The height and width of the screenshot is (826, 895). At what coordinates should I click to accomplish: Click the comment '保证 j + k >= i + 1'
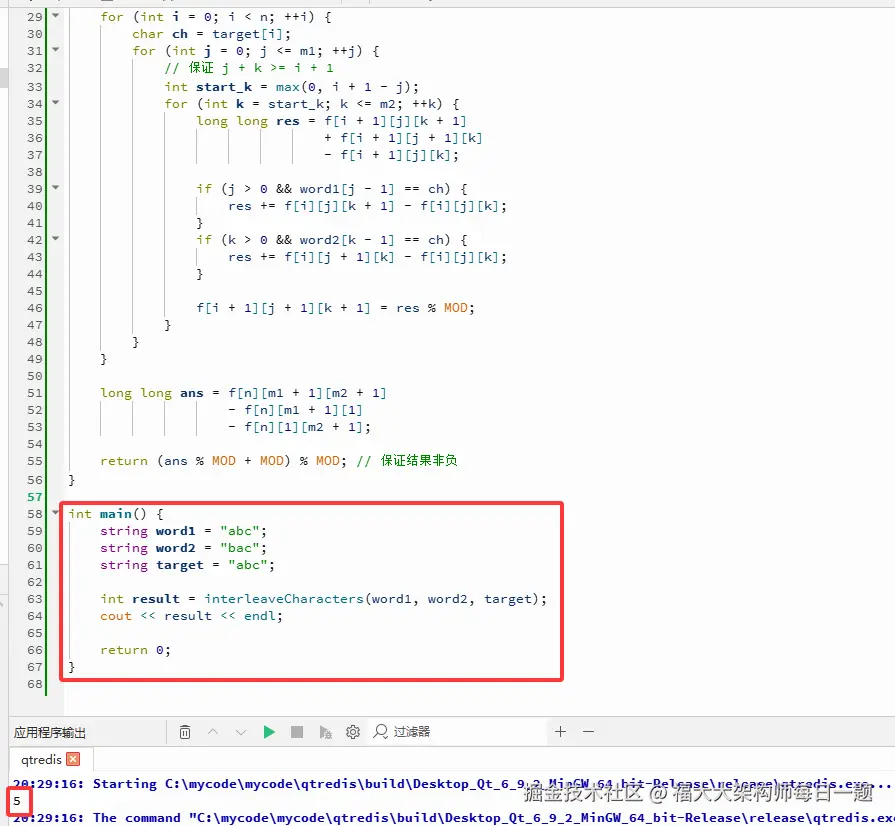[x=249, y=68]
